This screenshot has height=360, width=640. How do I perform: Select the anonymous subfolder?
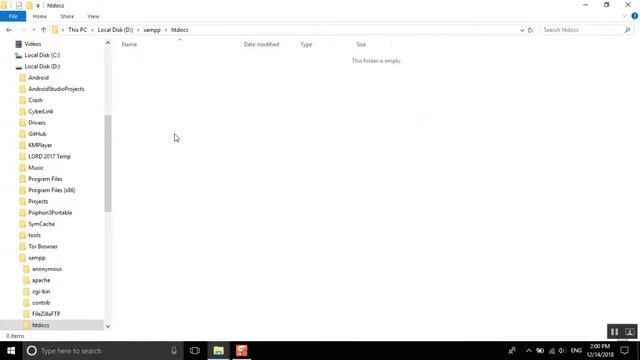click(x=47, y=269)
